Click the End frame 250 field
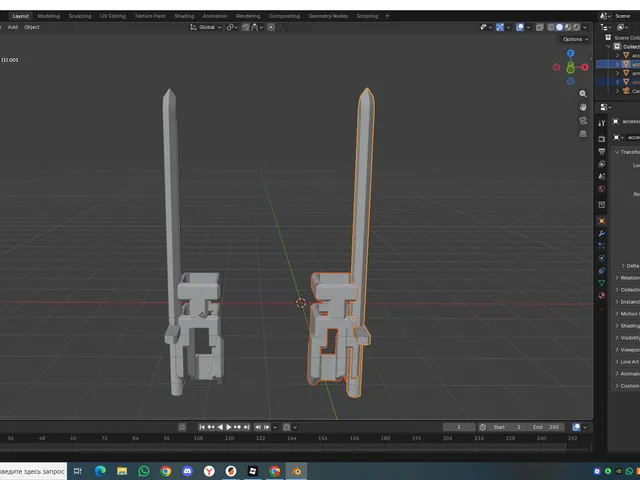The height and width of the screenshot is (480, 640). point(546,427)
